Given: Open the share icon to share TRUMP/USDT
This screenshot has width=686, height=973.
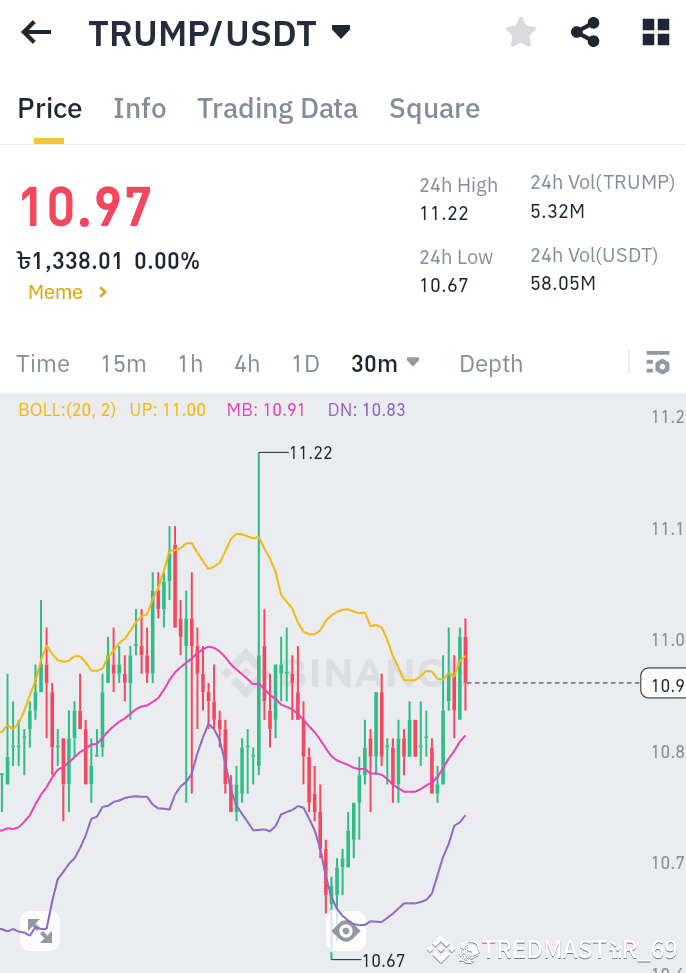Looking at the screenshot, I should [585, 32].
